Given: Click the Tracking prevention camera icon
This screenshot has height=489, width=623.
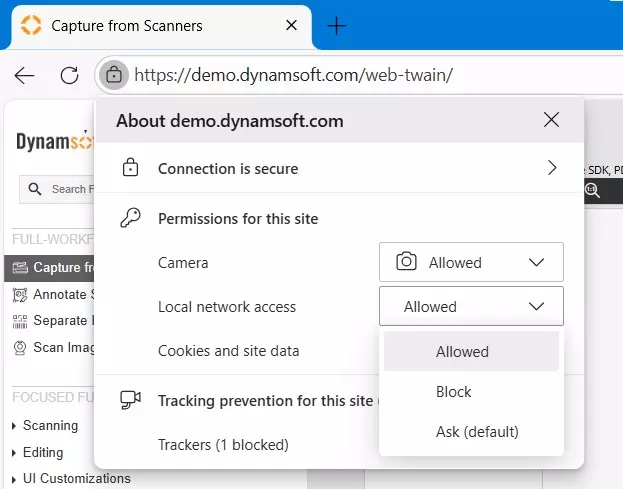Looking at the screenshot, I should (130, 400).
